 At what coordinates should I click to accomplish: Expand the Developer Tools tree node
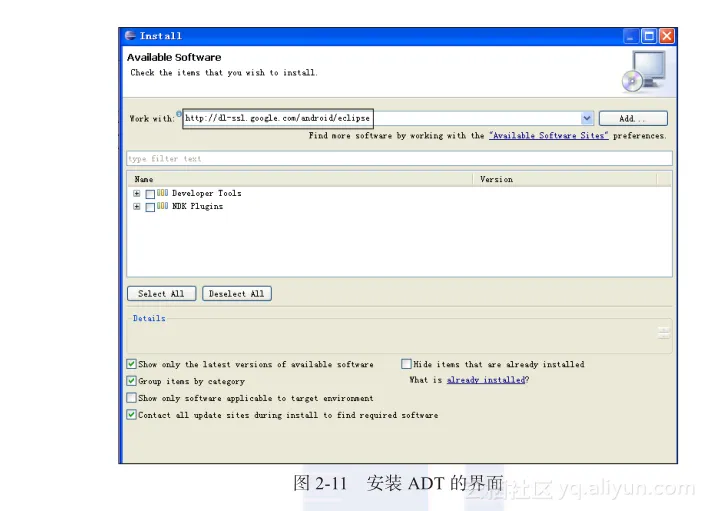click(x=136, y=194)
